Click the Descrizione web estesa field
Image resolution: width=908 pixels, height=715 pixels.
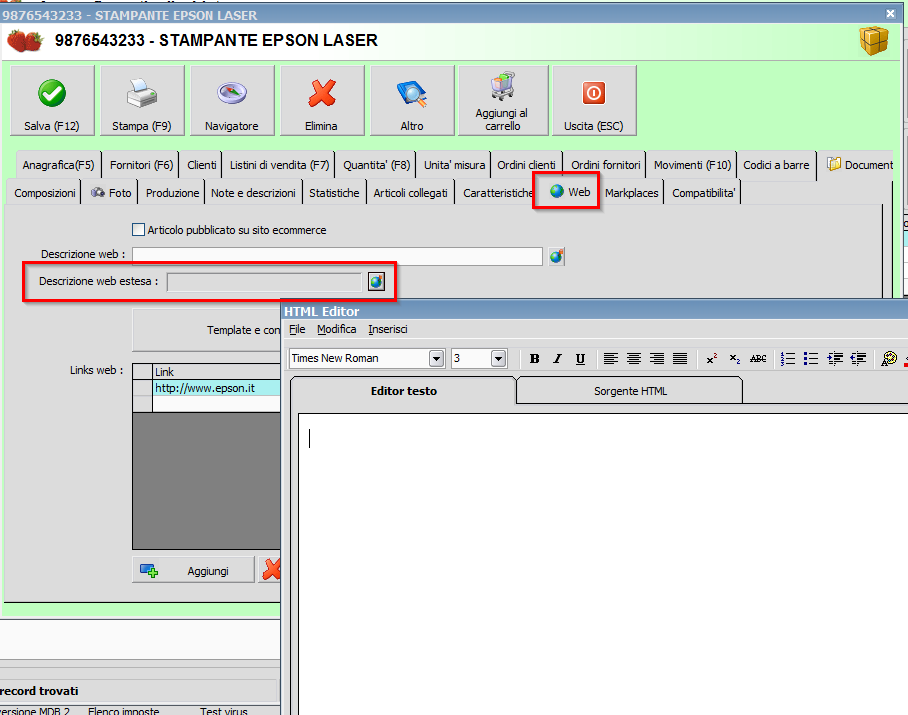[264, 282]
